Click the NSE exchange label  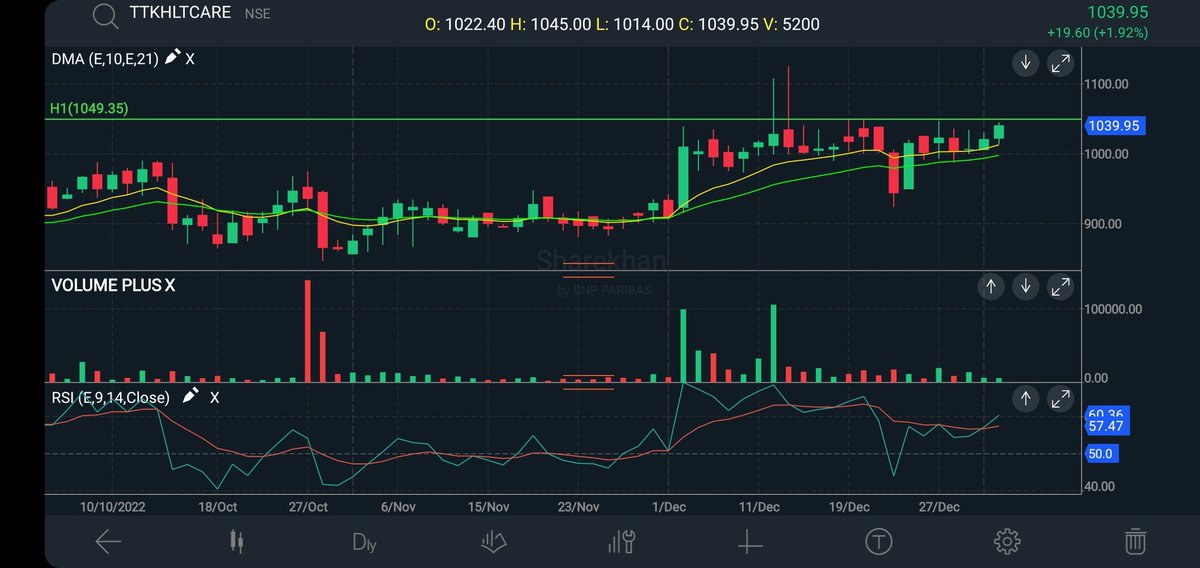point(257,14)
